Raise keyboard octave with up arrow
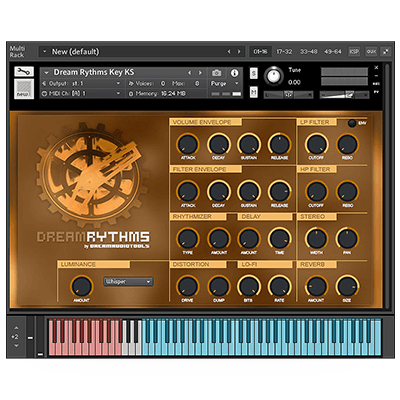Viewport: 400px width, 400px height. [16, 328]
